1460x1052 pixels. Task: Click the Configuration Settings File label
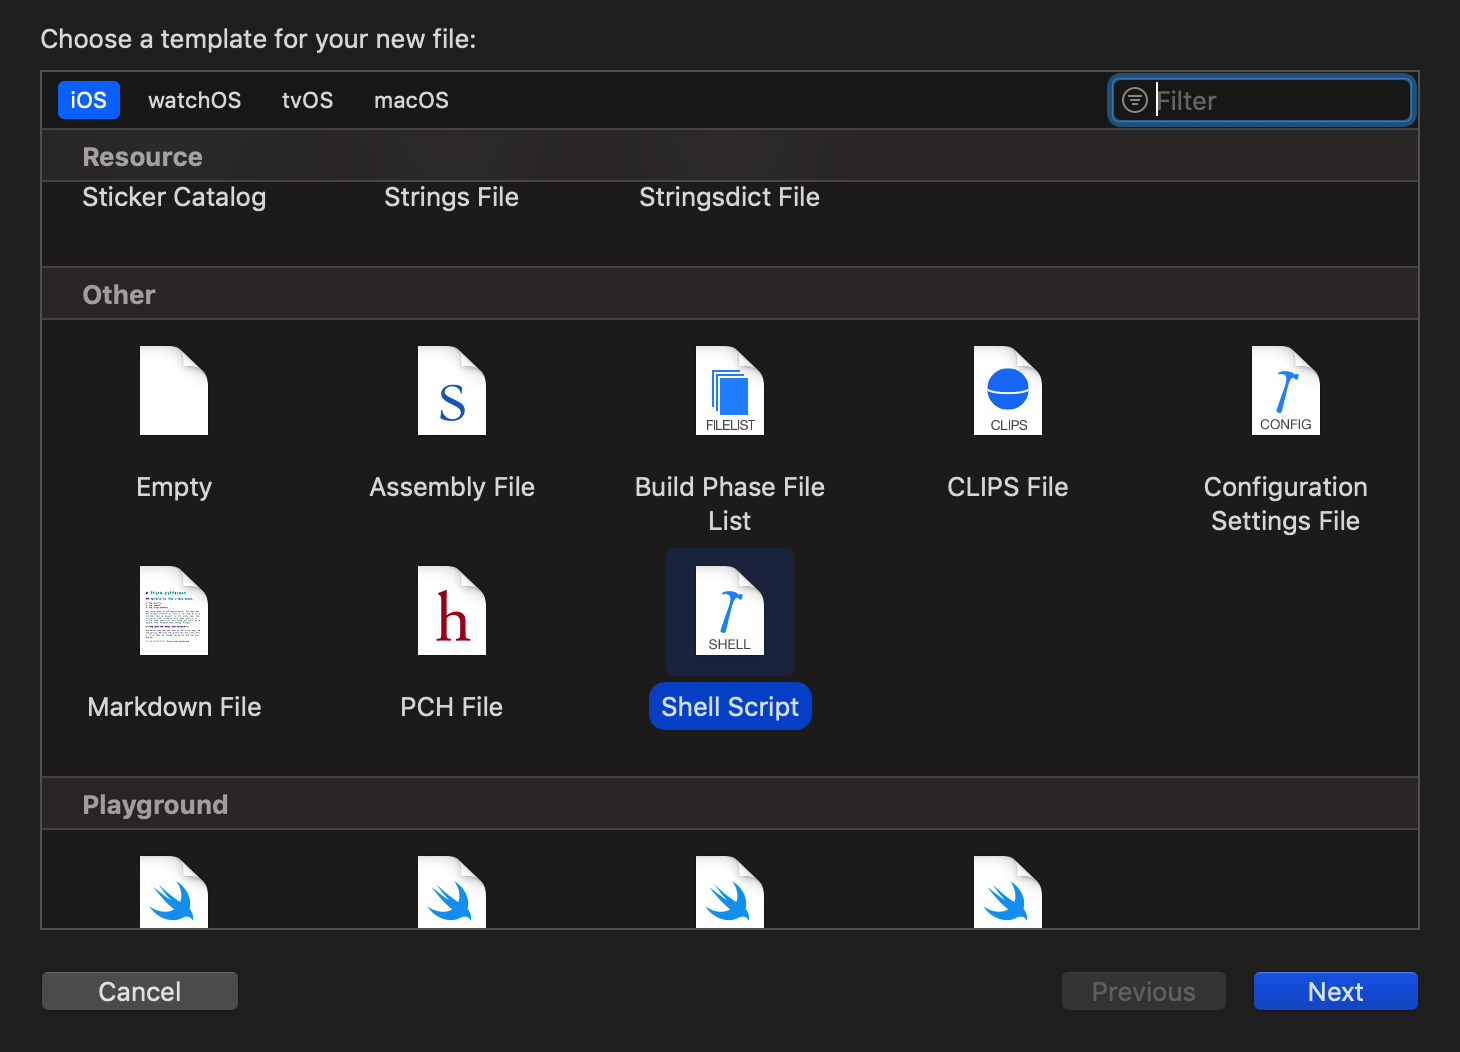1286,504
